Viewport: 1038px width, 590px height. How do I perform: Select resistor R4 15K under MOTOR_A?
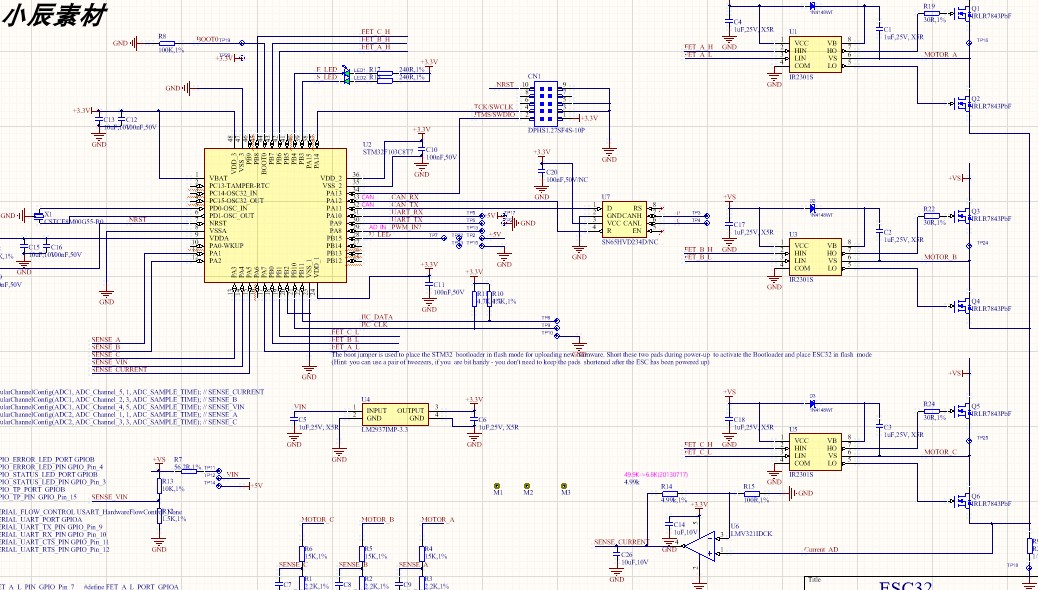pyautogui.click(x=422, y=554)
